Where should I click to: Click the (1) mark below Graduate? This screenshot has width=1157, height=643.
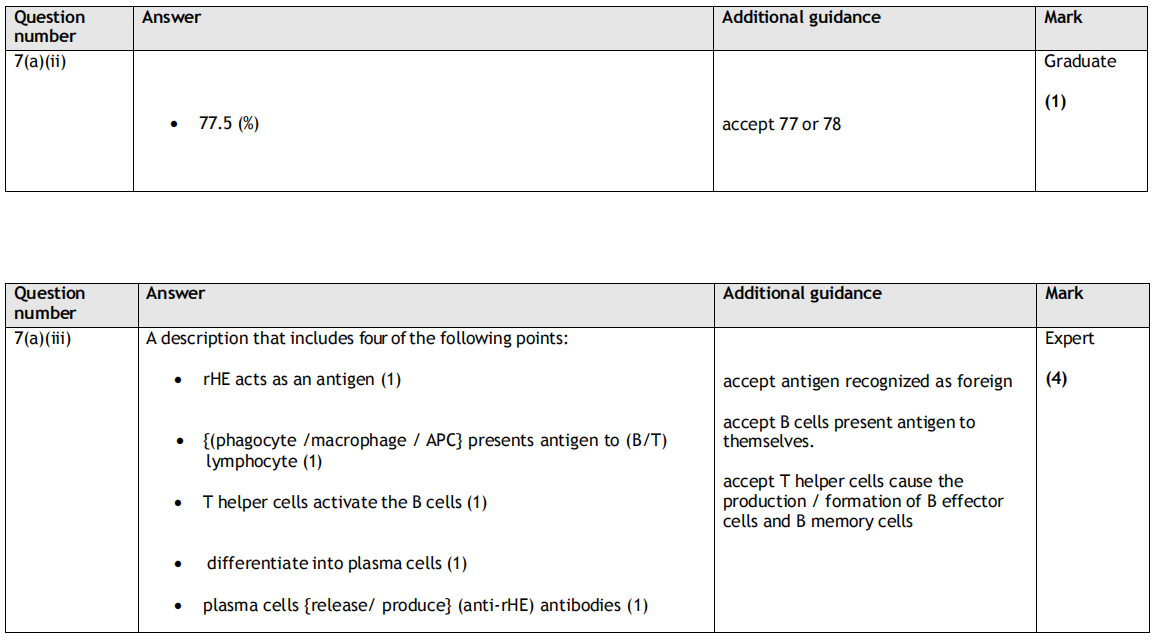(x=1056, y=102)
